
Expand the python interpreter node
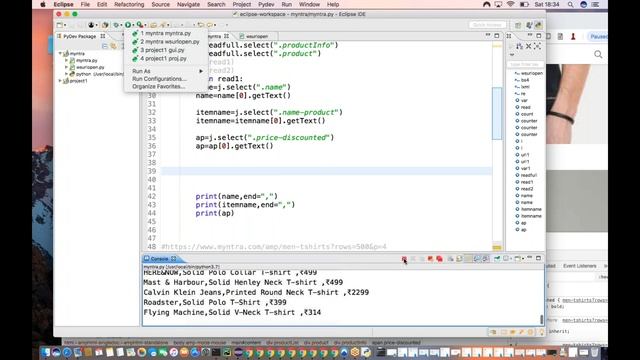pyautogui.click(x=67, y=74)
